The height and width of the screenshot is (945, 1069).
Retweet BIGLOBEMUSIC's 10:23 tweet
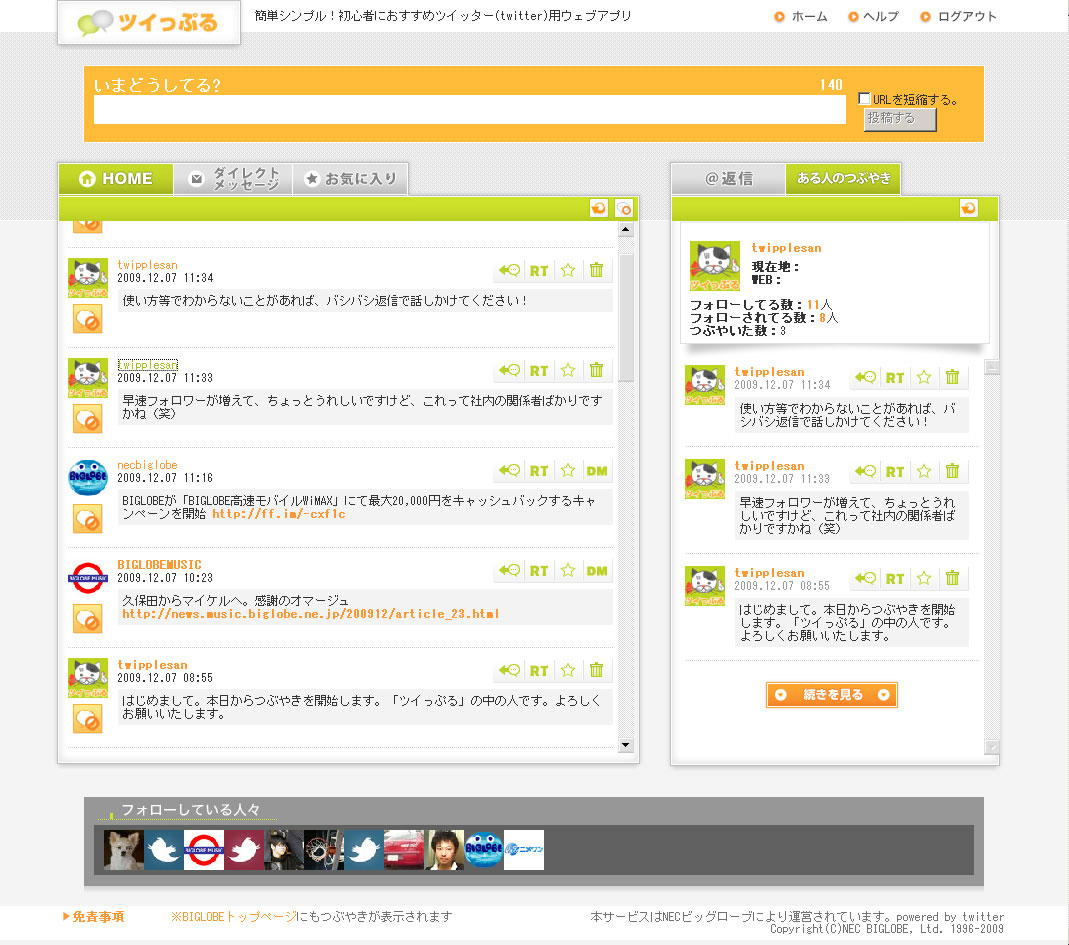pyautogui.click(x=539, y=571)
